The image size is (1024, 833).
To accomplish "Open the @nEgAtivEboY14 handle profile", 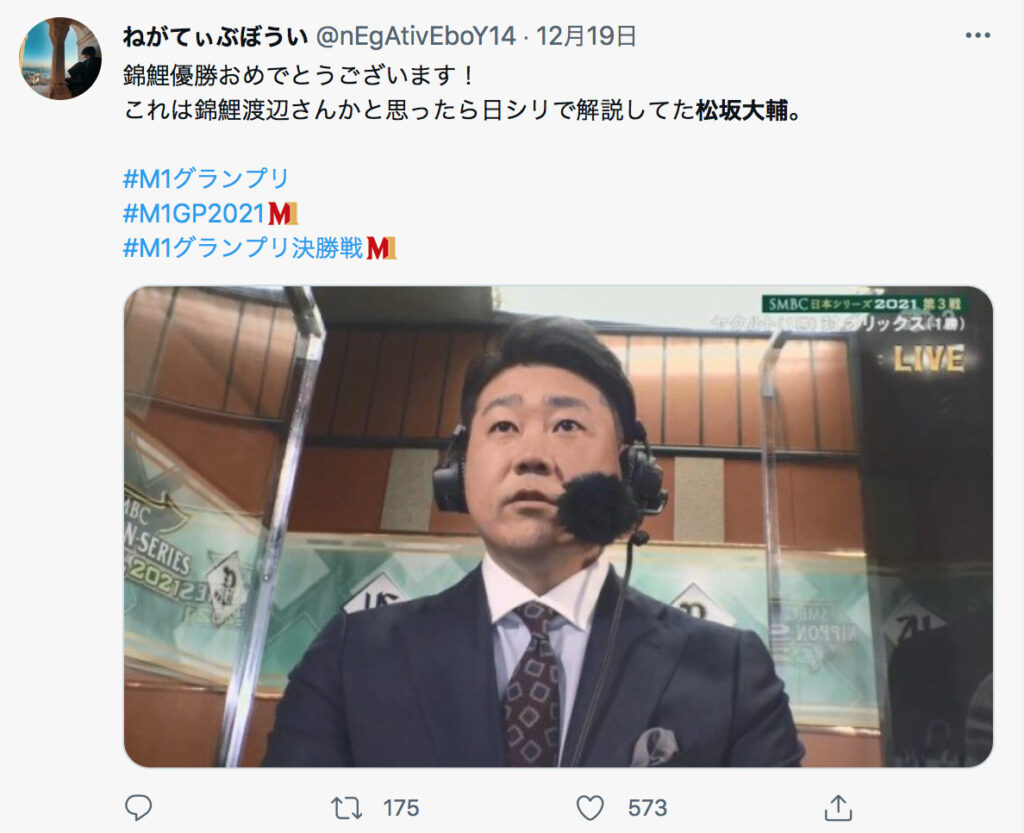I will 416,37.
